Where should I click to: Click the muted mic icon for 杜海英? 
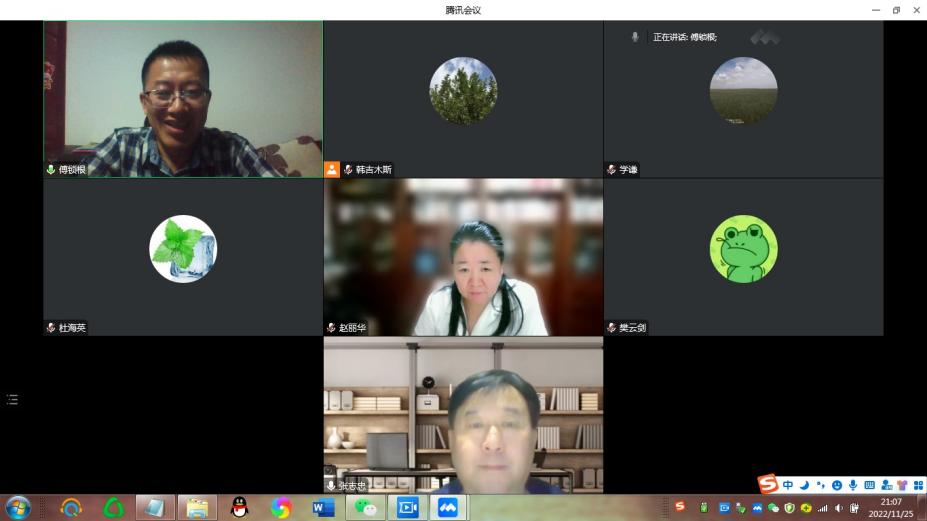point(51,328)
